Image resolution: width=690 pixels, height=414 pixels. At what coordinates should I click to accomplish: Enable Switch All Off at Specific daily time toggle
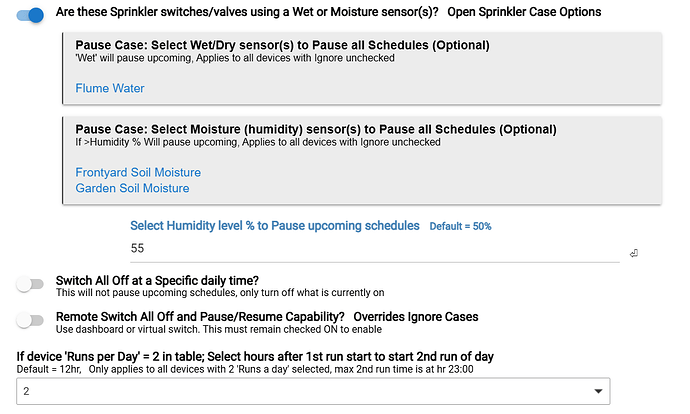point(30,284)
